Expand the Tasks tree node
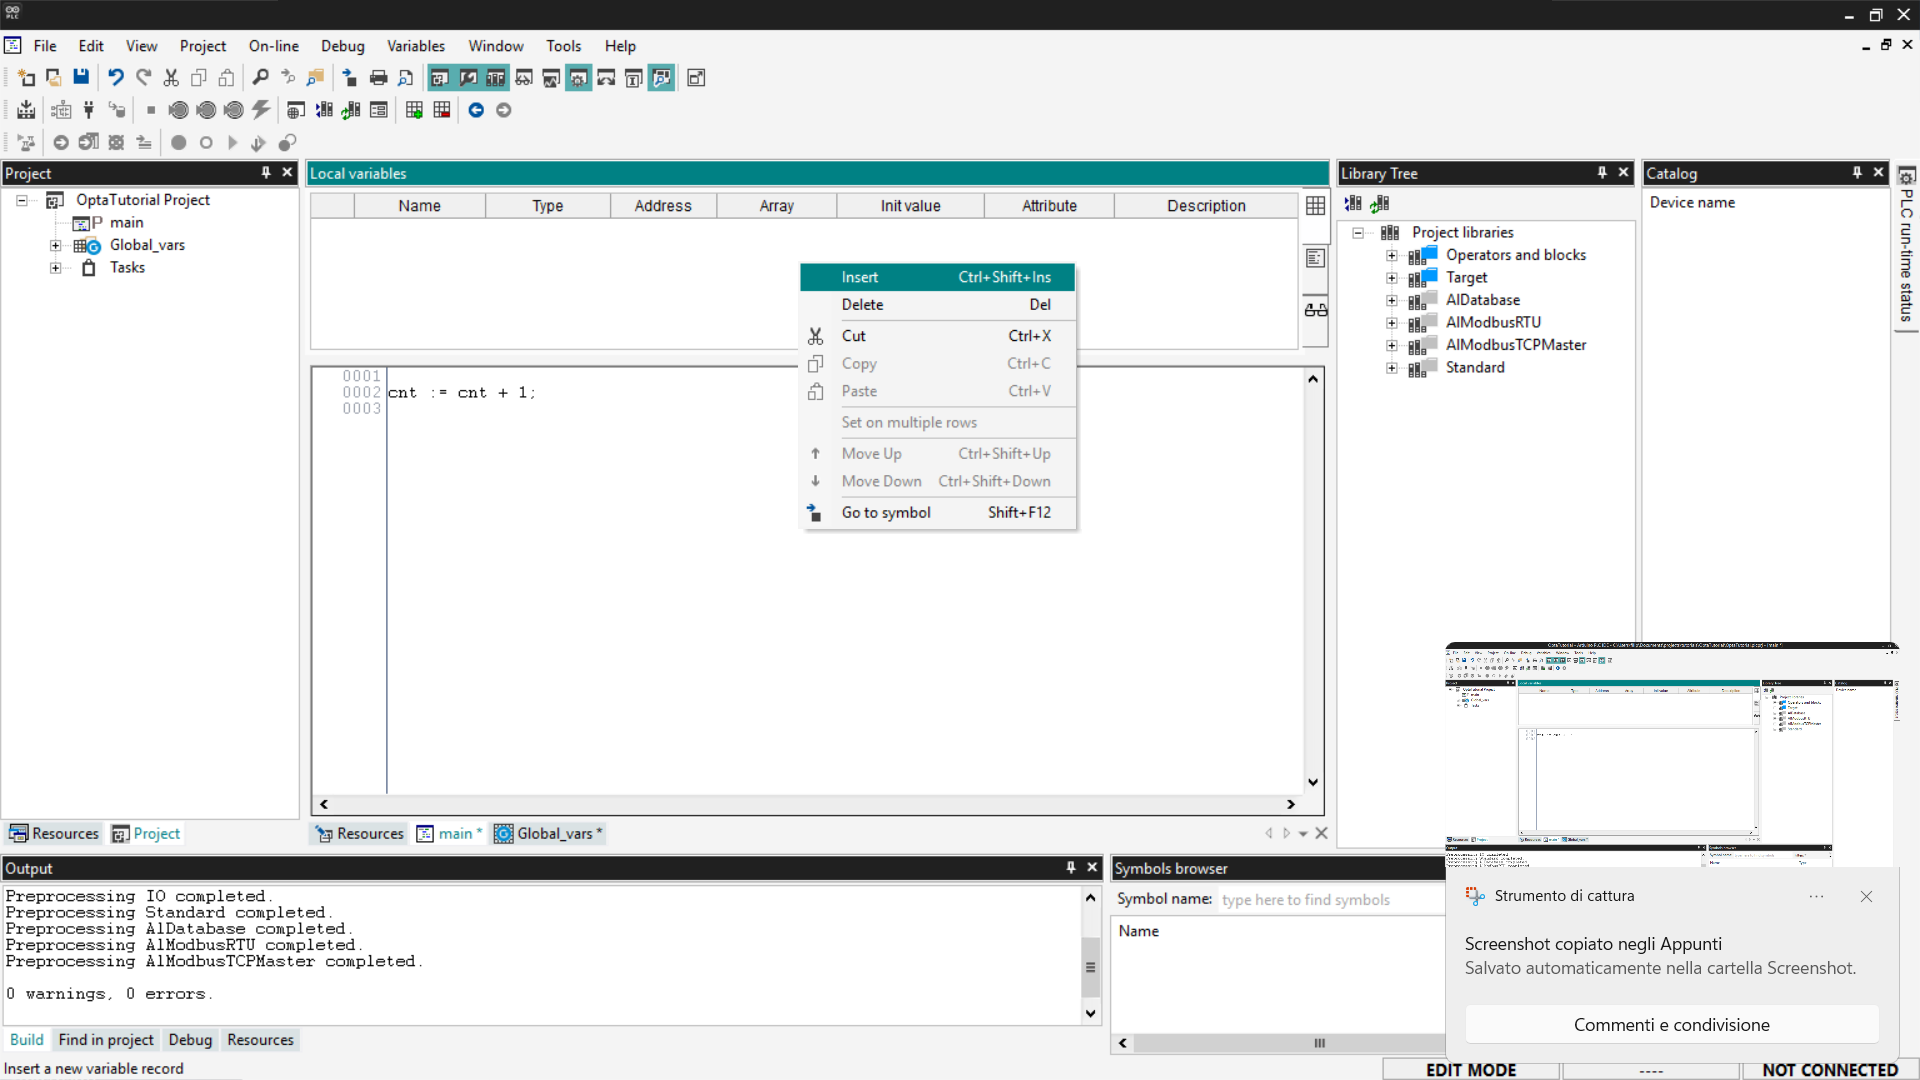Screen dimensions: 1920x1080 click(x=56, y=268)
